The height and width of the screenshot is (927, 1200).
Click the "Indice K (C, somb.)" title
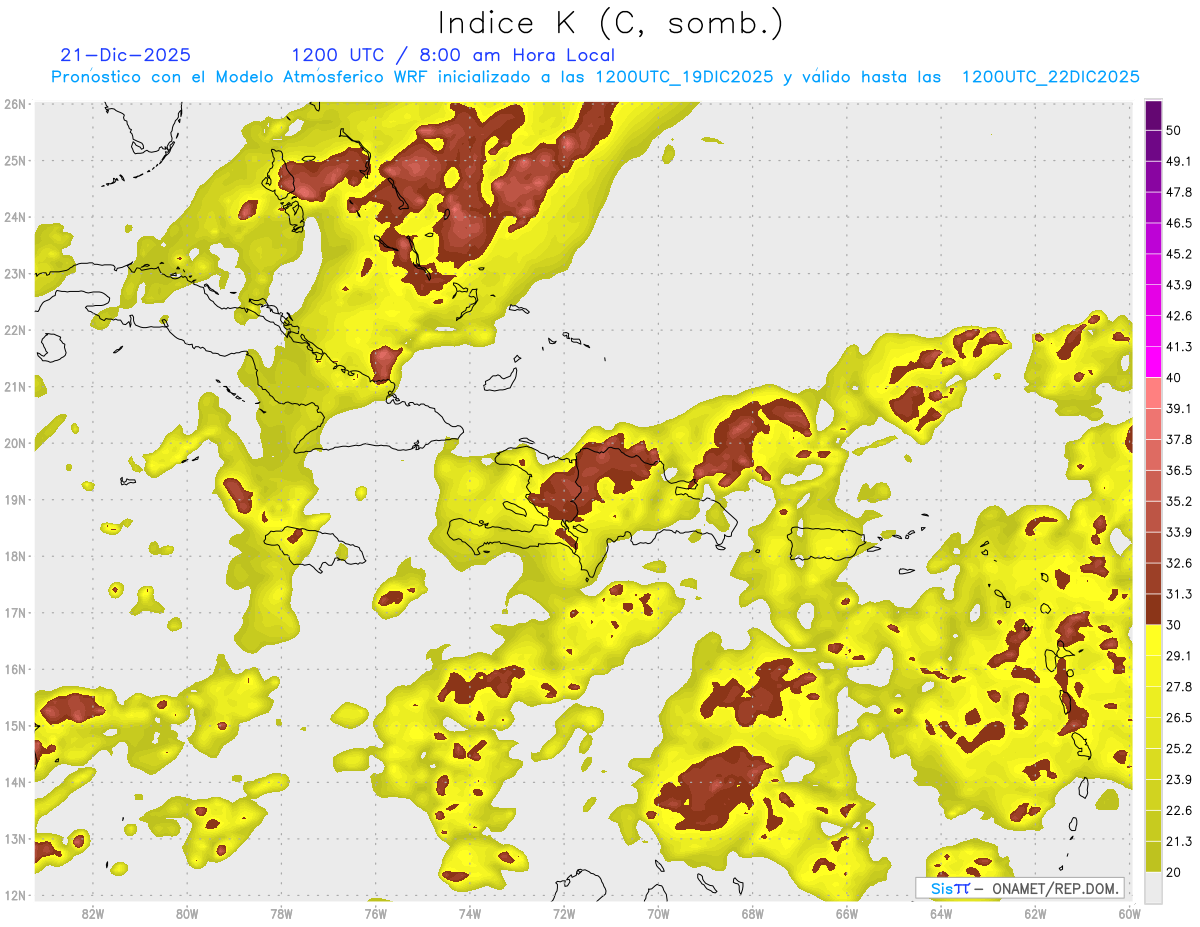tap(611, 24)
